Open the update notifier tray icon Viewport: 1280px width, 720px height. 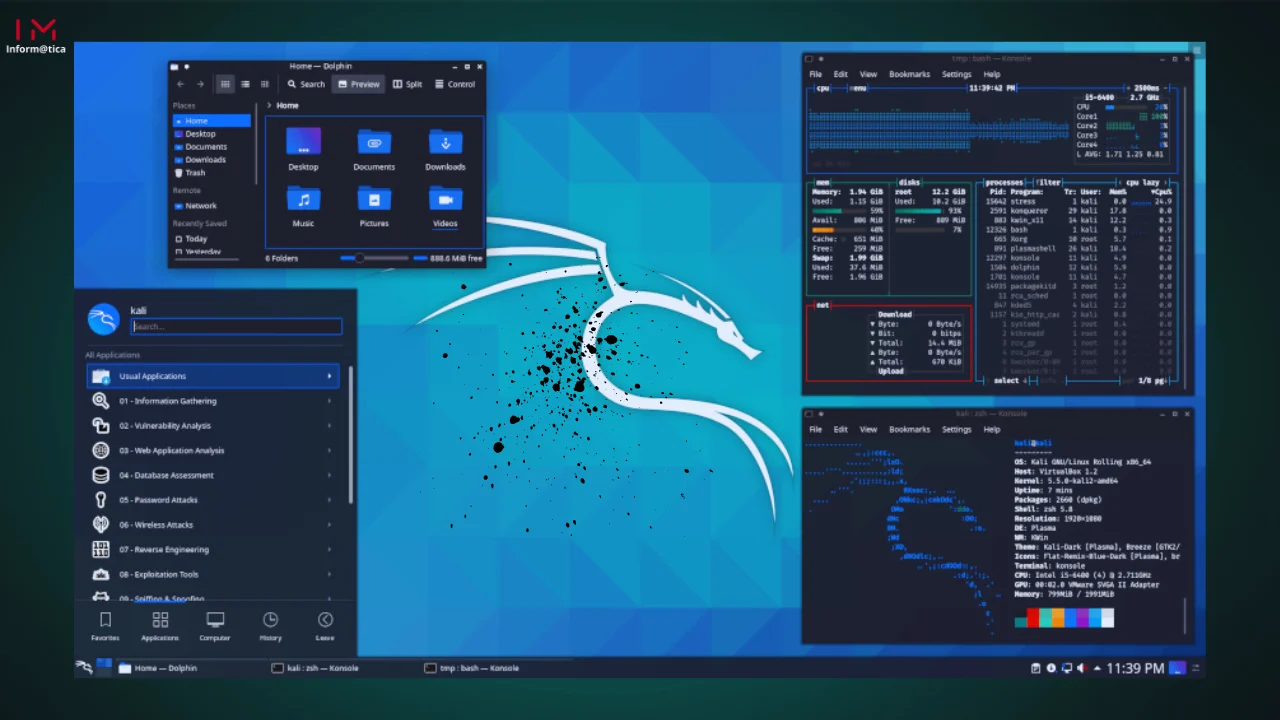(x=1051, y=668)
